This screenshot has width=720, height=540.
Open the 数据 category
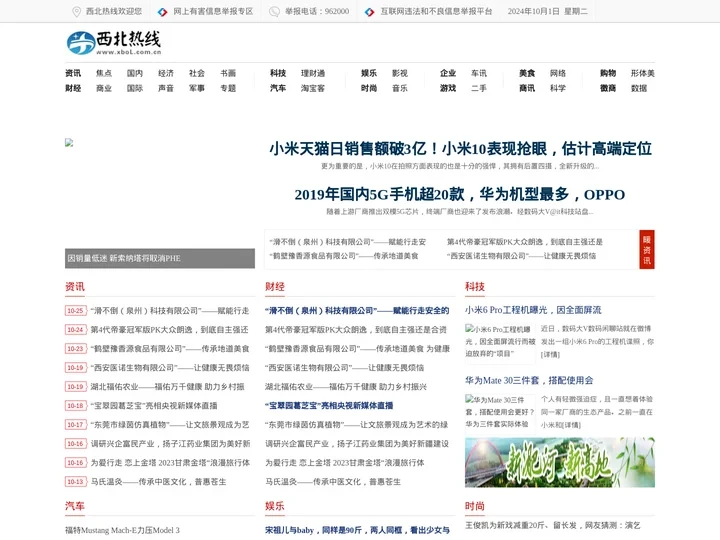(639, 88)
